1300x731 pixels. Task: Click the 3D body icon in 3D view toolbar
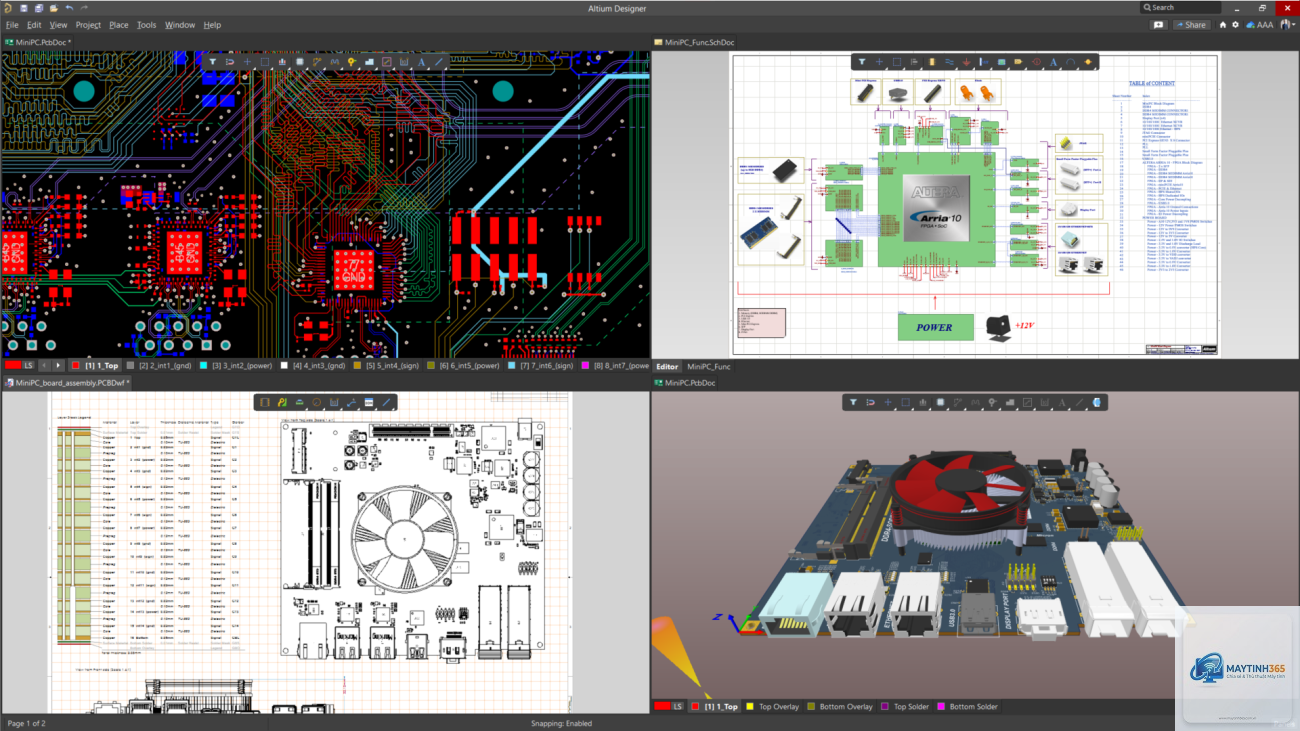tap(1096, 402)
